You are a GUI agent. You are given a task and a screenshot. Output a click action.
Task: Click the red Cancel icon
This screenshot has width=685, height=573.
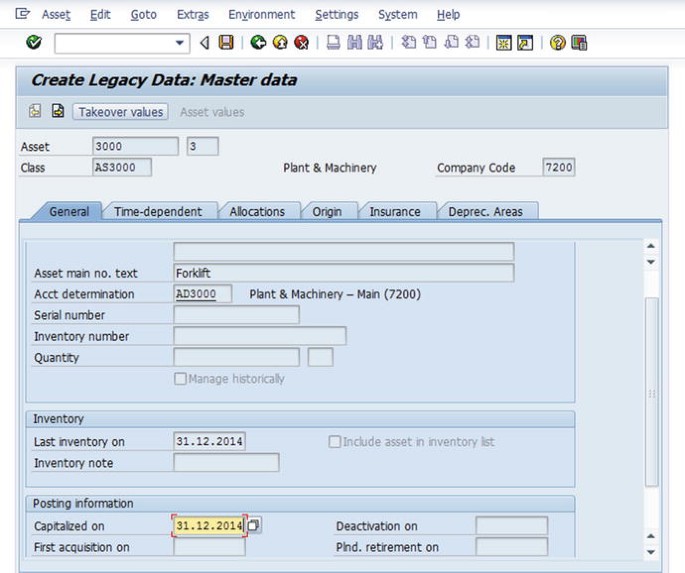point(301,43)
